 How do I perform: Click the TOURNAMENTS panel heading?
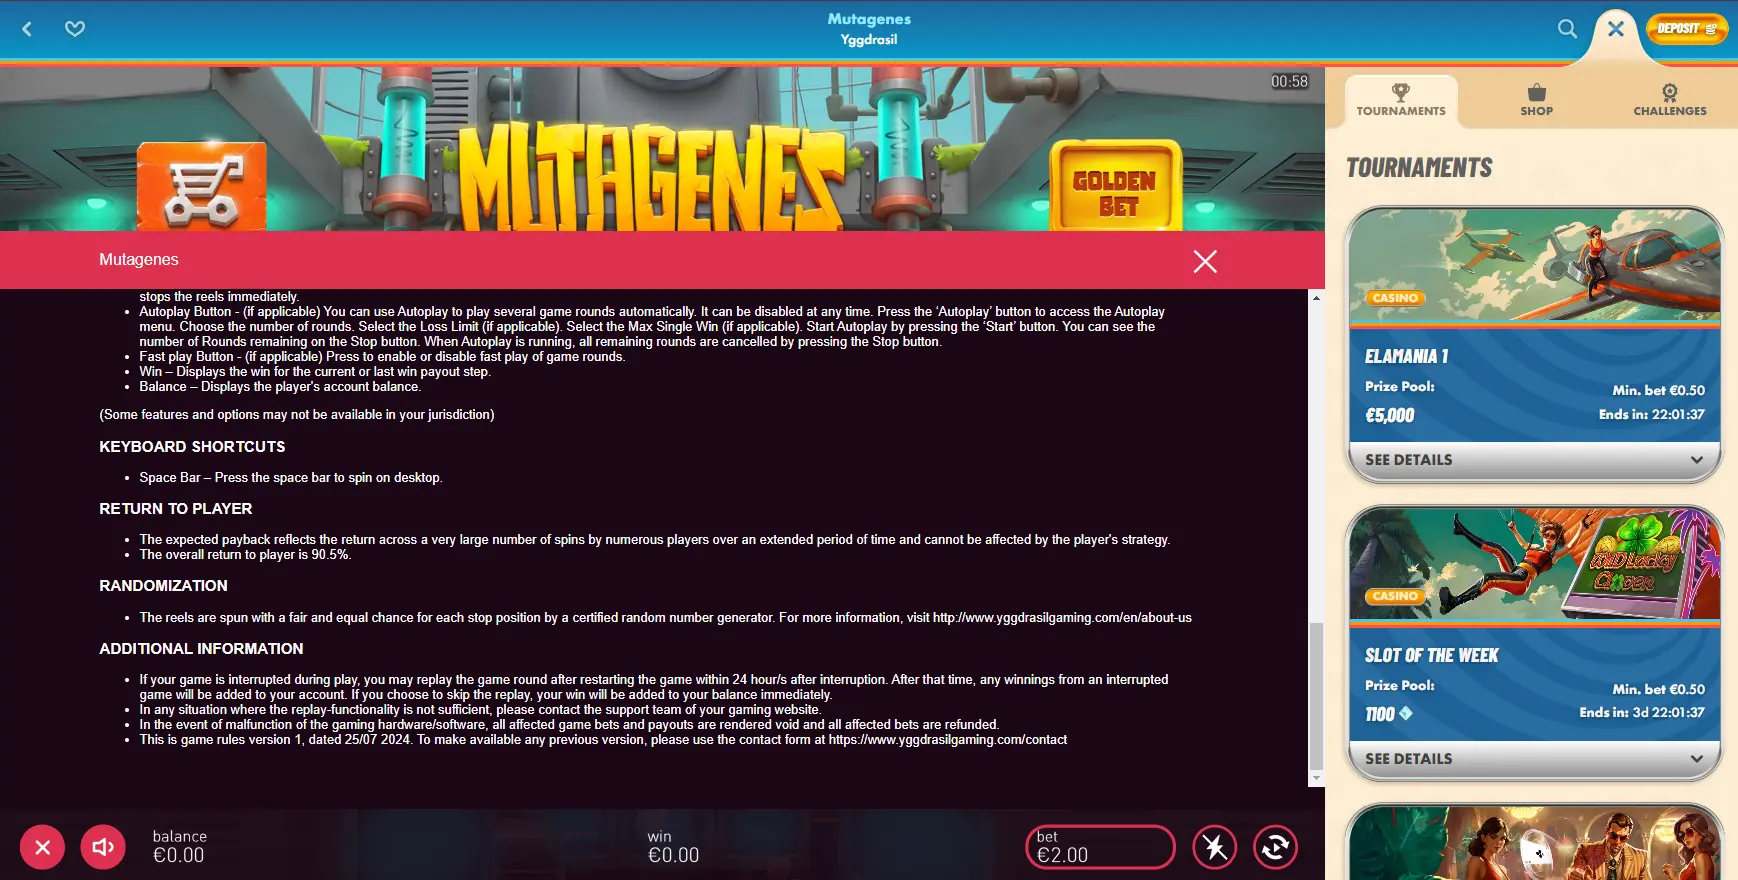[x=1419, y=168]
